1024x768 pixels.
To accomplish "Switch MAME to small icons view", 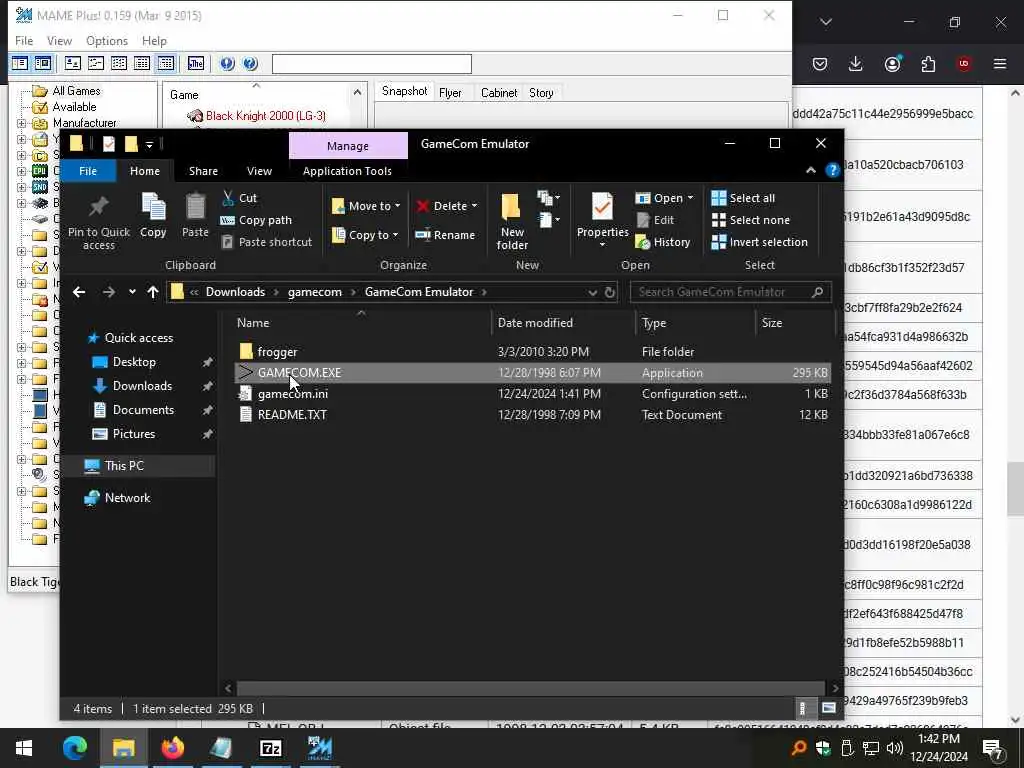I will pos(96,63).
